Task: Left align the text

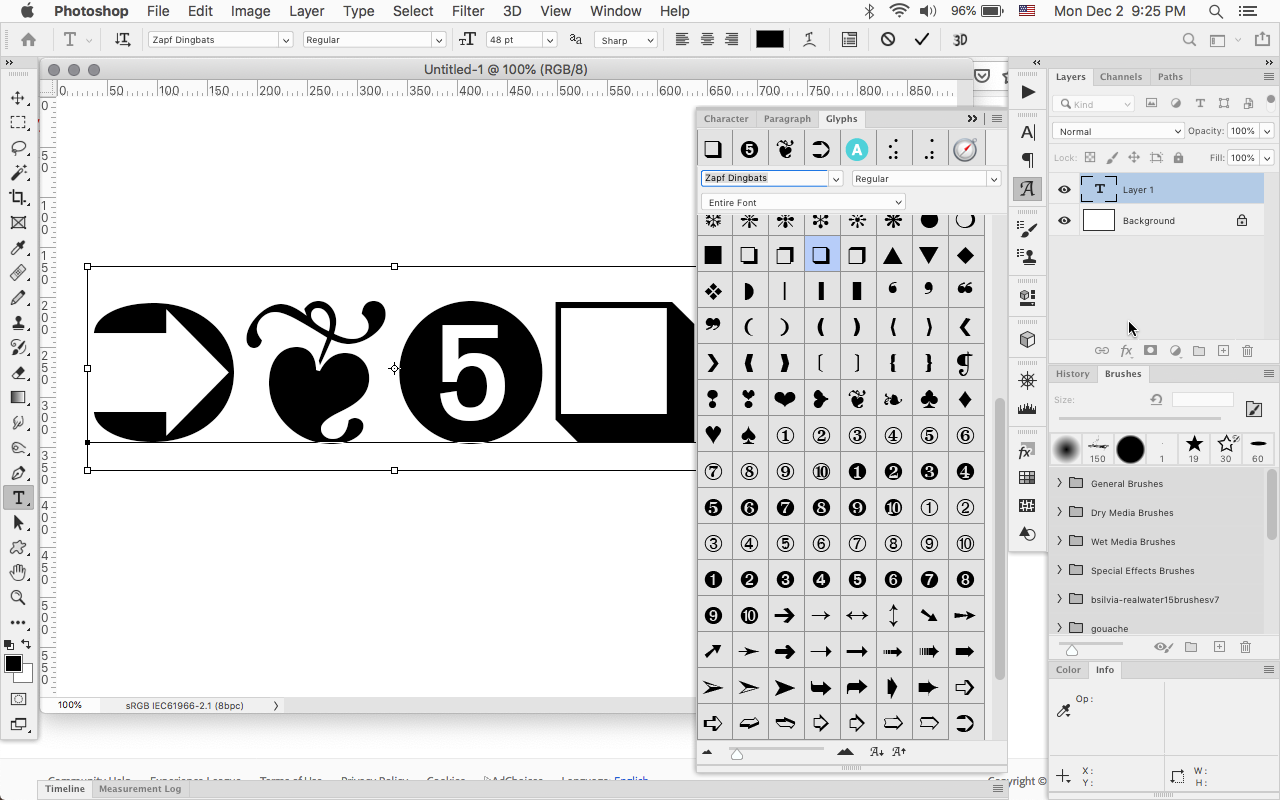Action: [682, 40]
